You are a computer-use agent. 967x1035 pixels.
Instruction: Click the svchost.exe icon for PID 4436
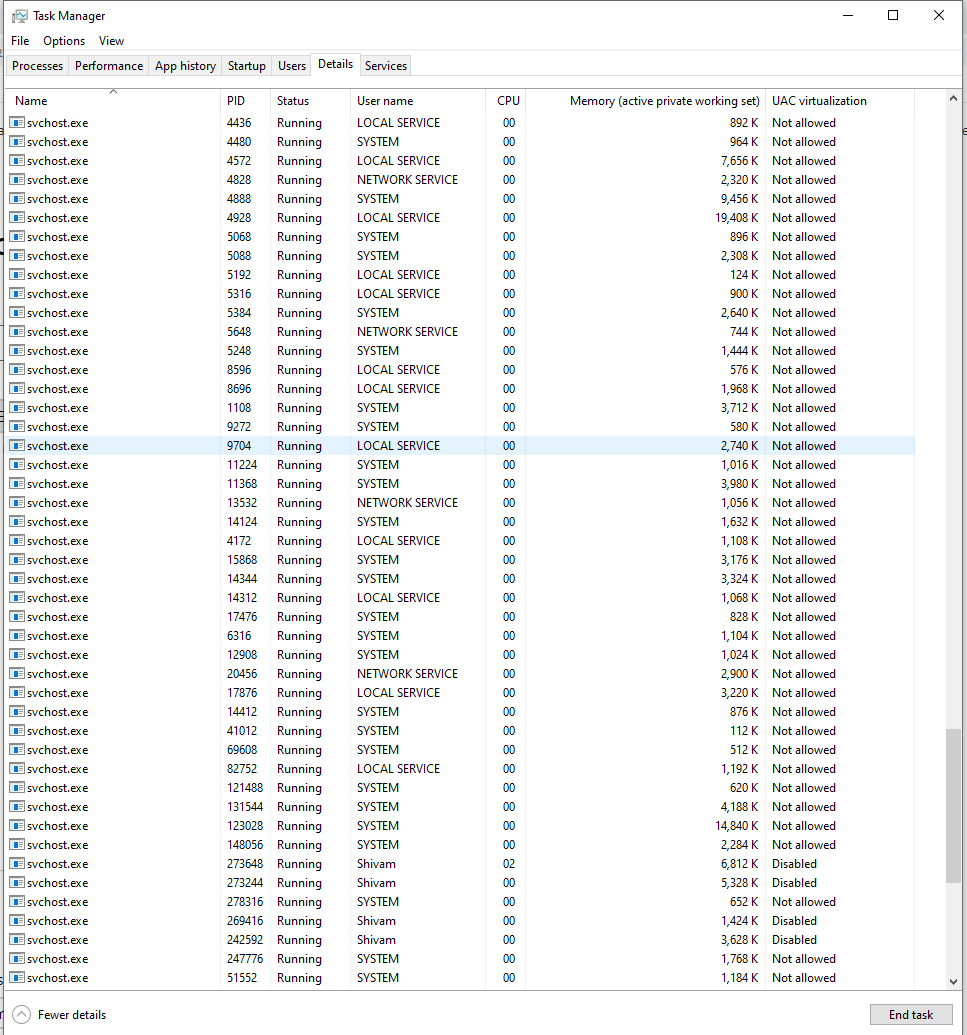(x=17, y=123)
